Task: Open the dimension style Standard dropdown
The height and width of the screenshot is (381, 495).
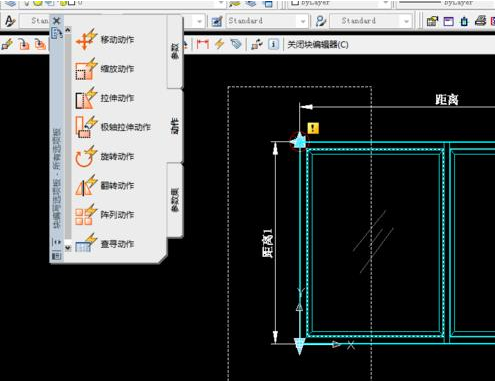Action: 266,21
